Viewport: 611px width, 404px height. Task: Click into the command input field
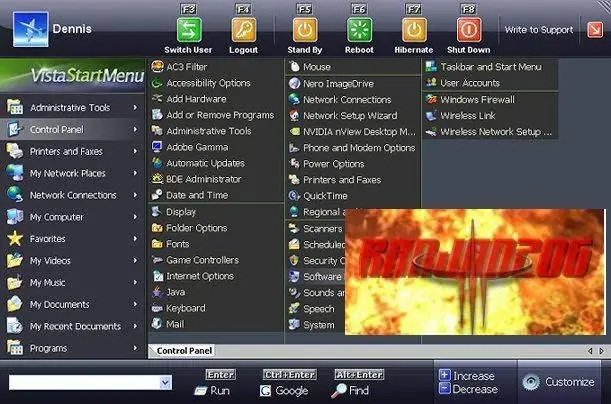coord(85,383)
